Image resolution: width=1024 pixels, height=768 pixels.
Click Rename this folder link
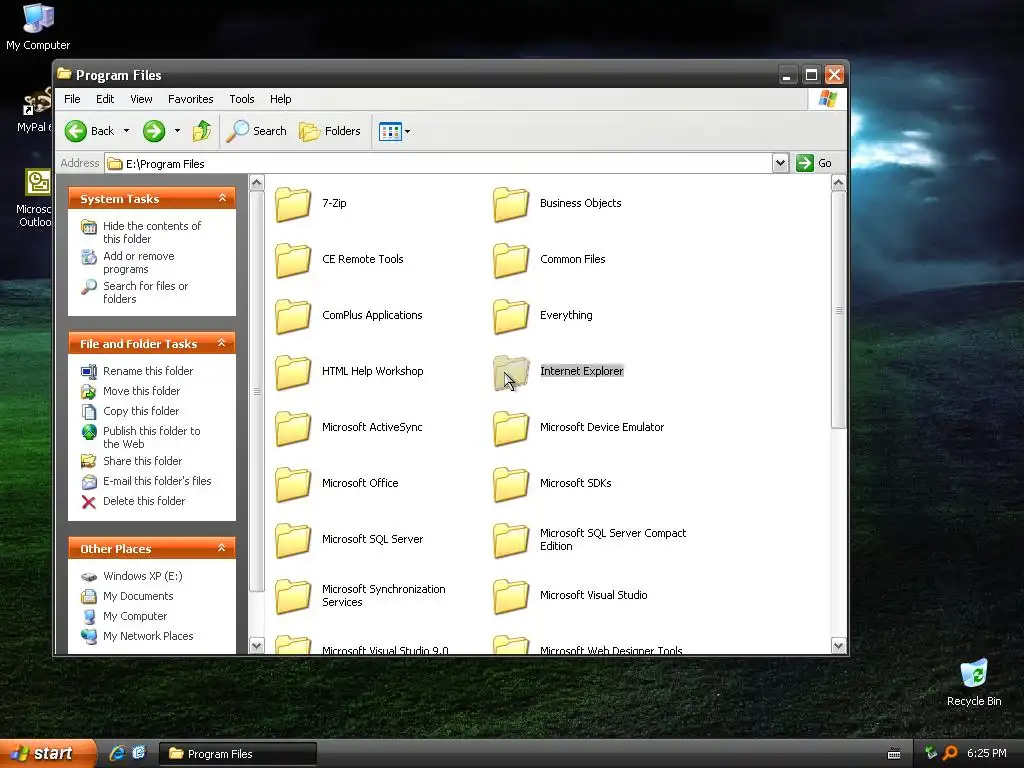148,371
